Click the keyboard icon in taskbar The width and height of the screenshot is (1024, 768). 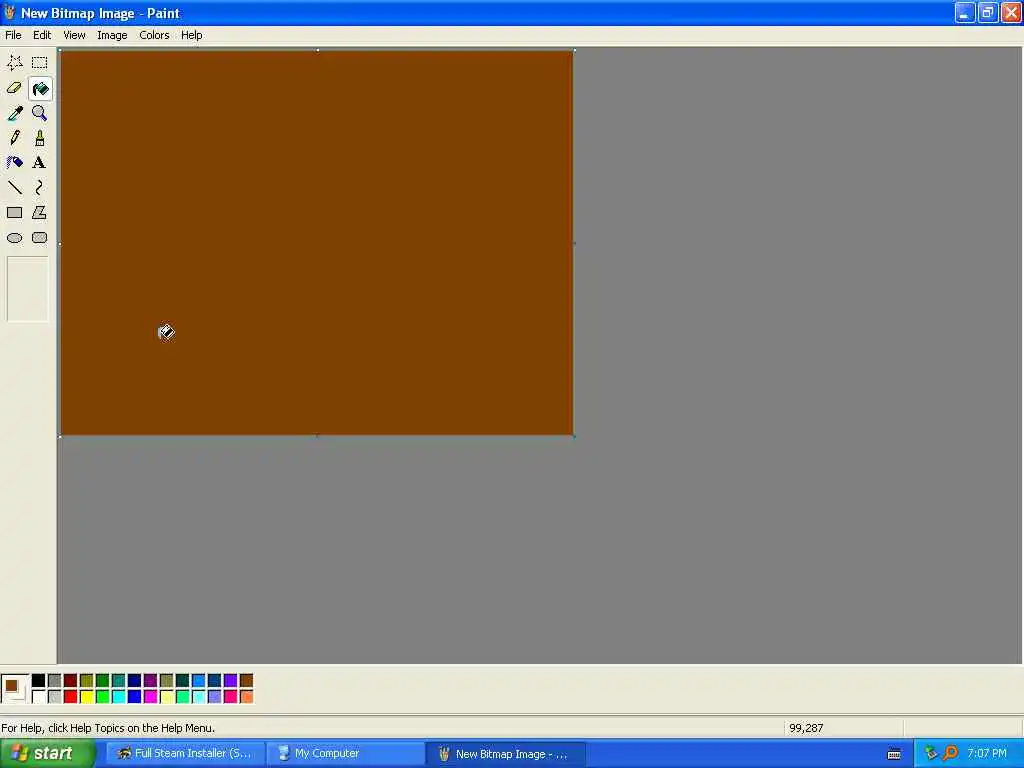click(894, 754)
